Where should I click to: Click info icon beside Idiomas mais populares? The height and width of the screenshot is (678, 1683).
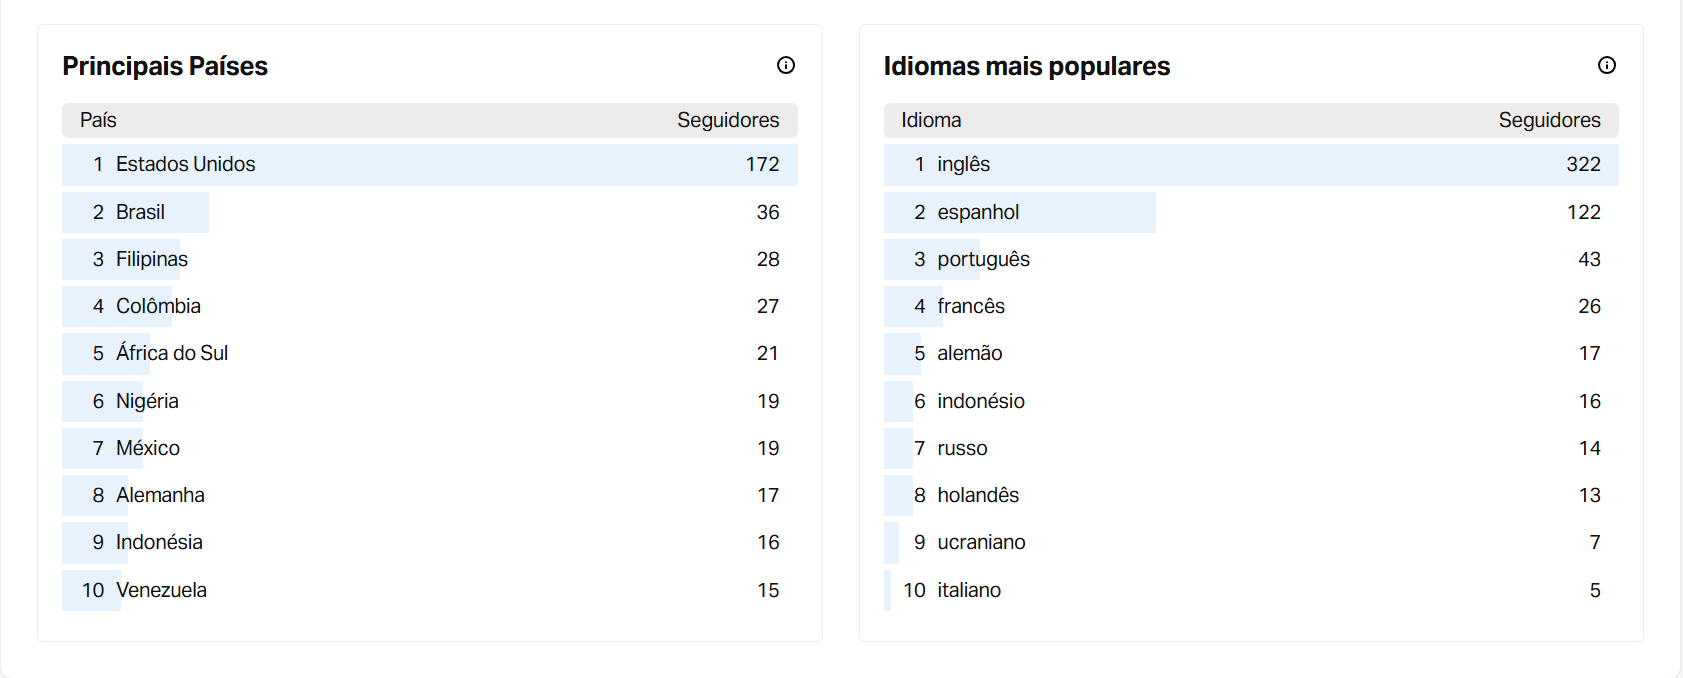pos(1607,65)
